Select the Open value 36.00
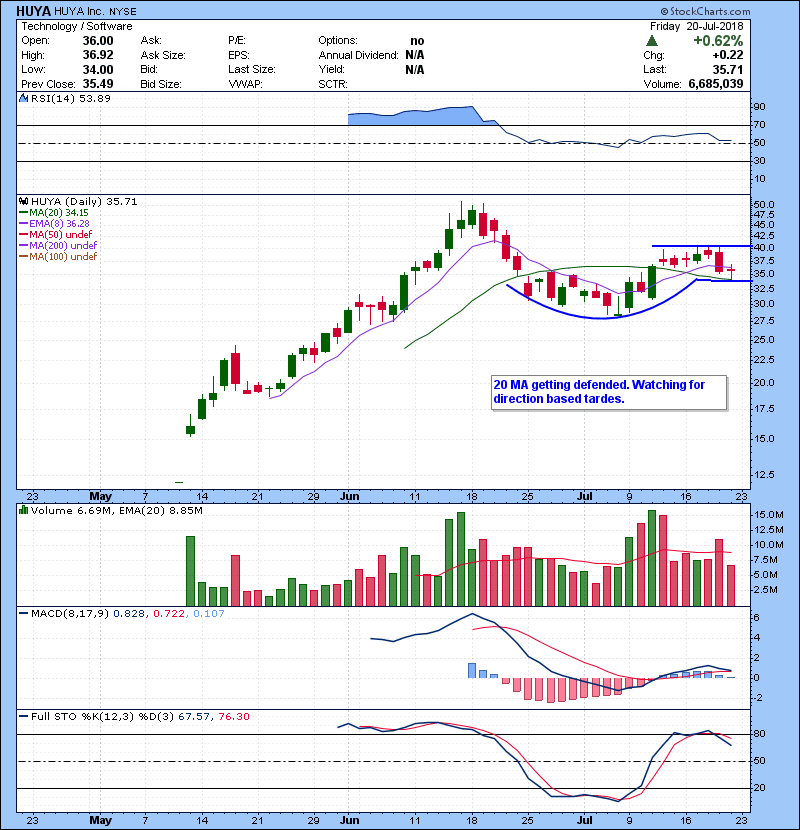Image resolution: width=800 pixels, height=830 pixels. tap(98, 41)
